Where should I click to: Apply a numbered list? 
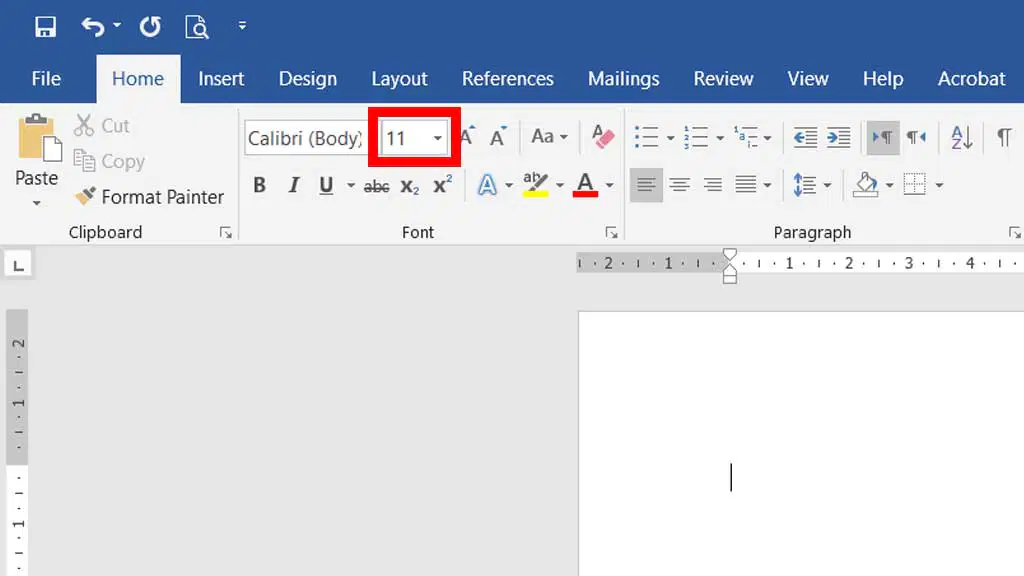(696, 138)
